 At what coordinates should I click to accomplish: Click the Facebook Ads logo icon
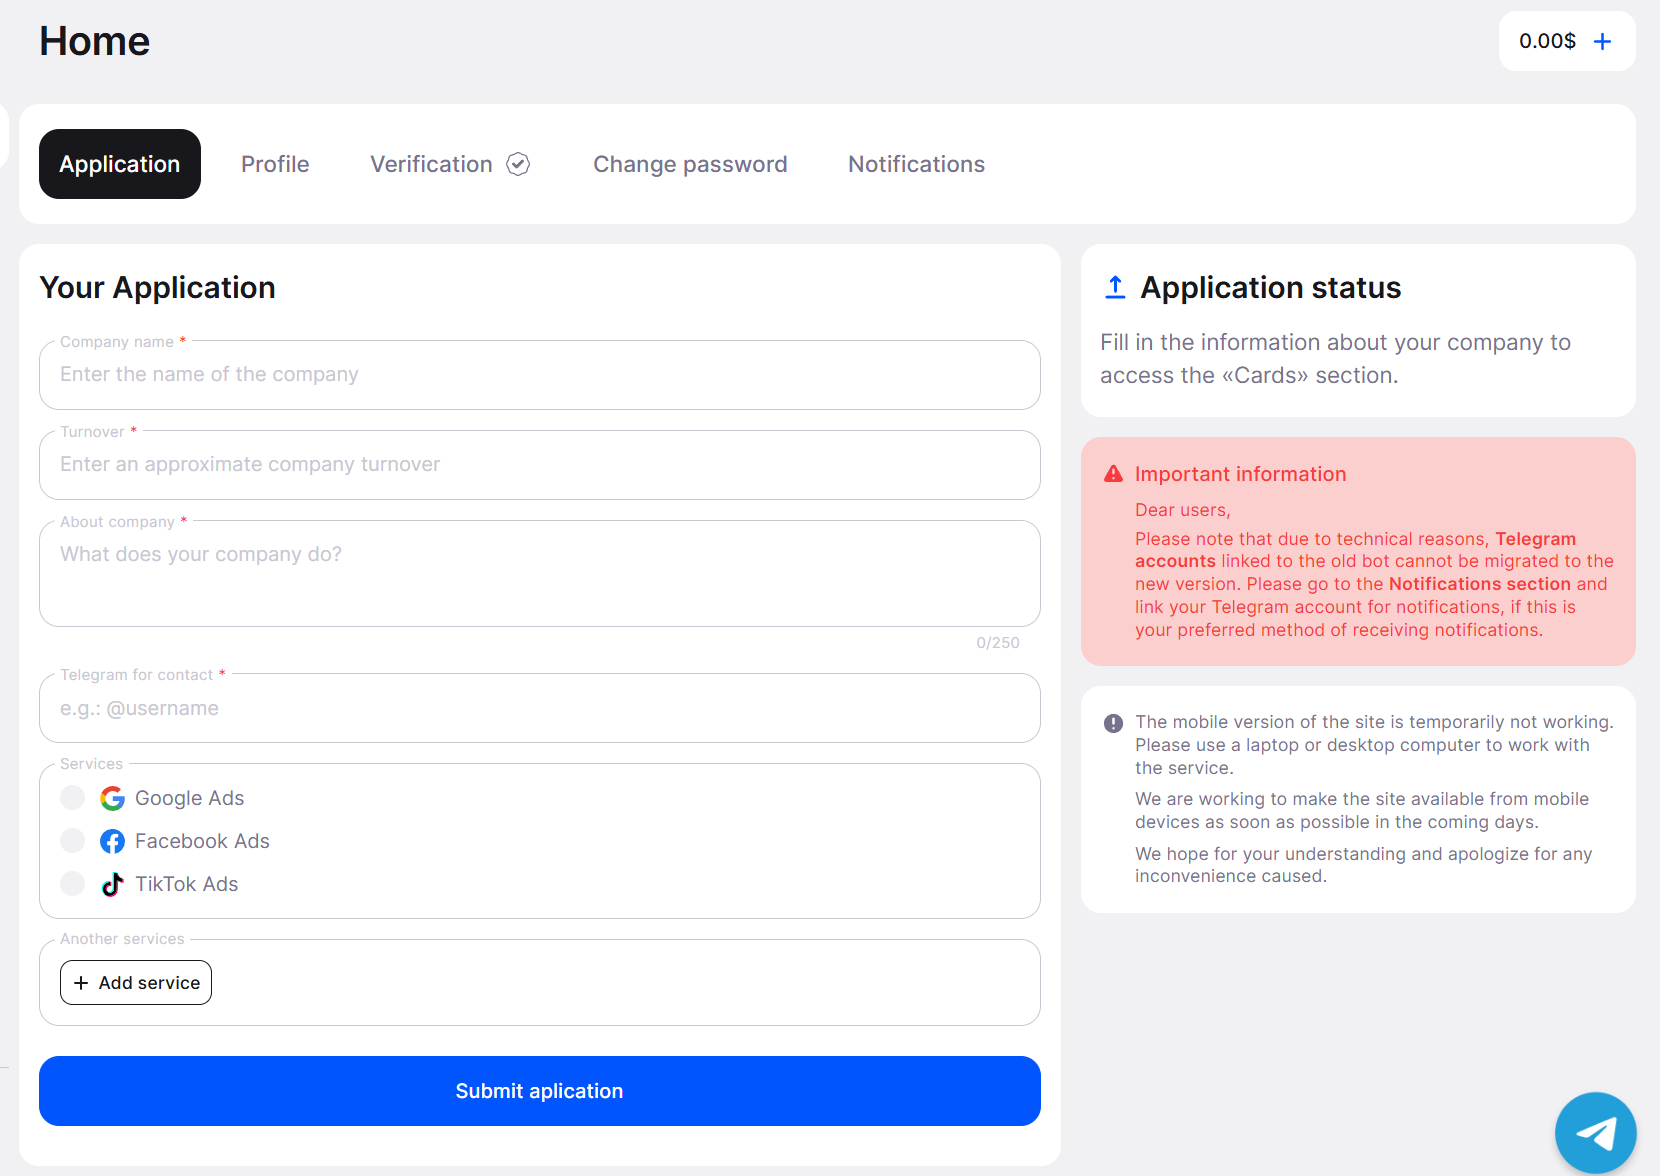click(x=112, y=841)
